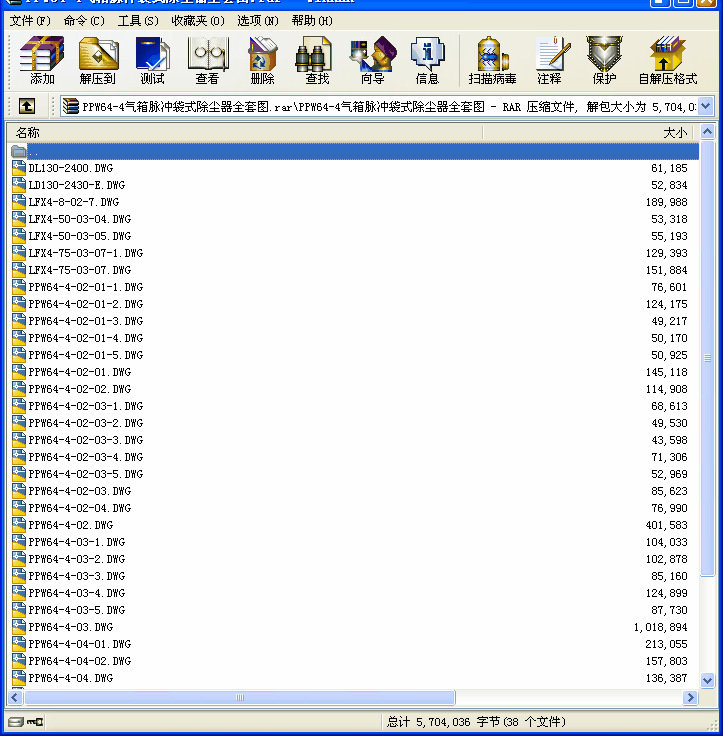The width and height of the screenshot is (723, 736).
Task: Open the View (查看) toolbar icon
Action: click(x=207, y=59)
